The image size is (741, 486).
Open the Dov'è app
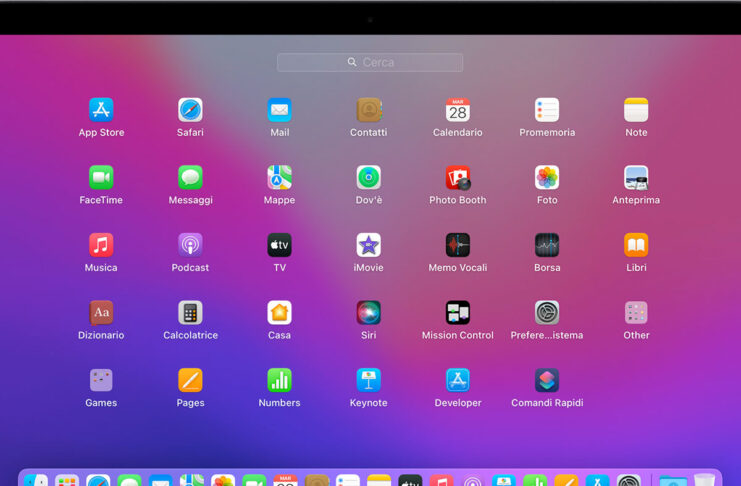(369, 177)
